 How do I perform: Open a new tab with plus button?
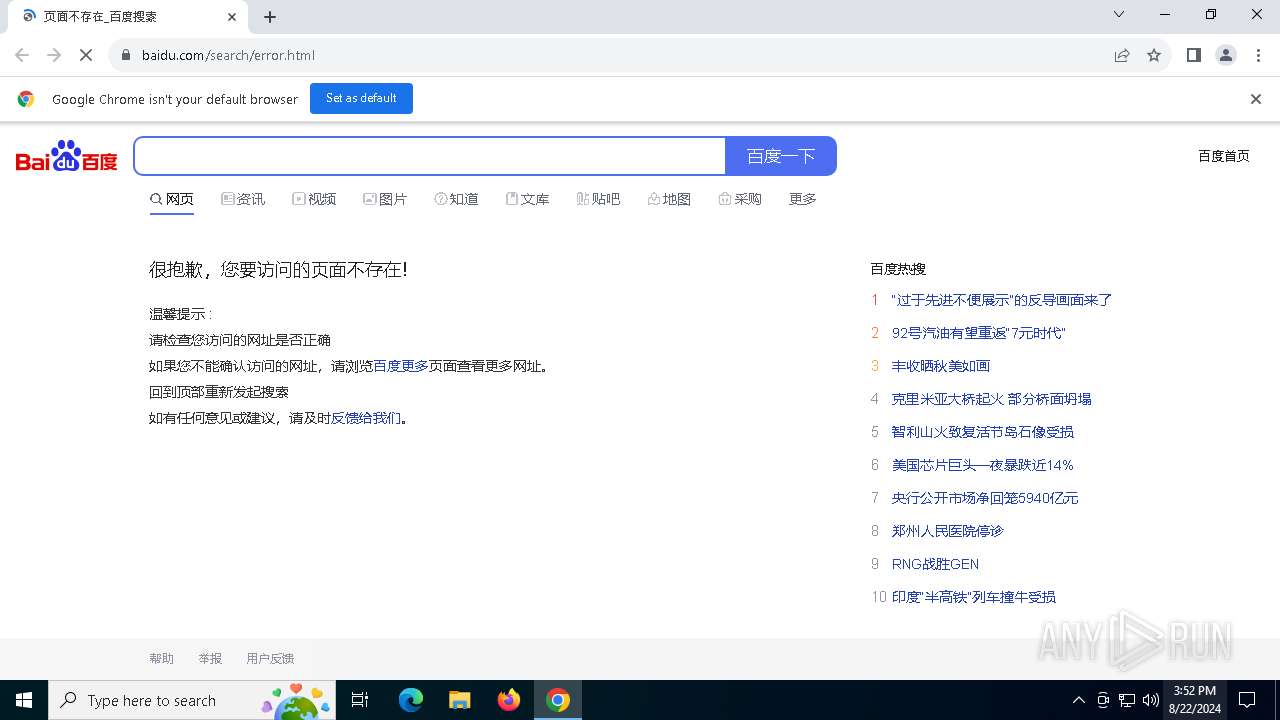point(270,16)
